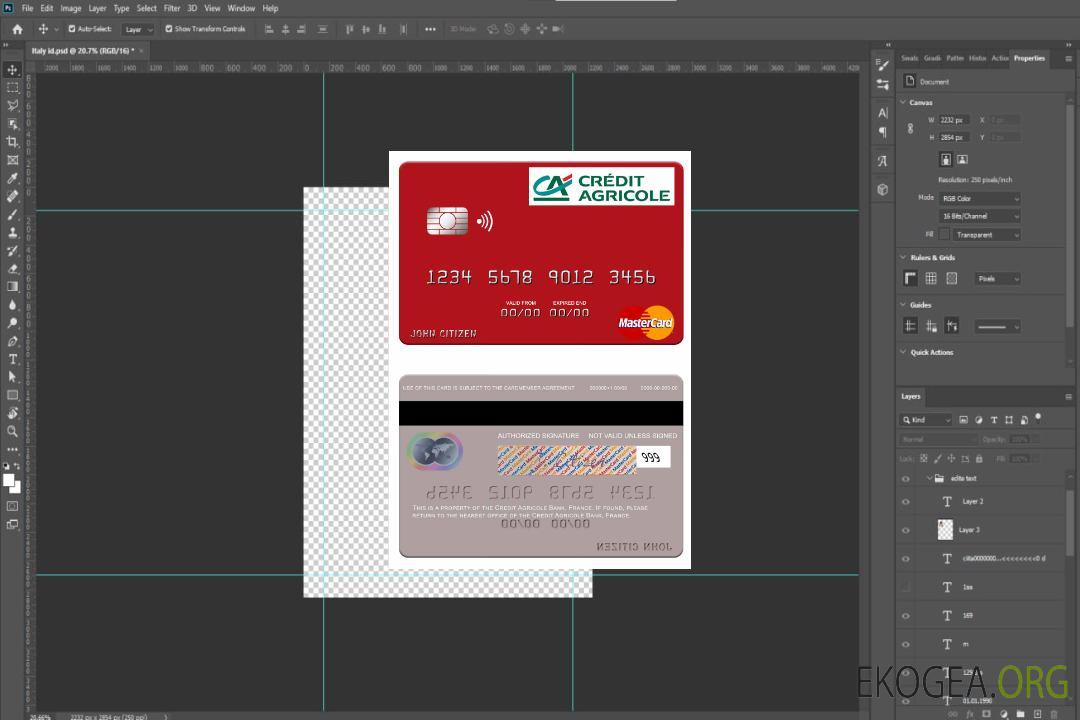Open the Character panel icon

coord(883,112)
